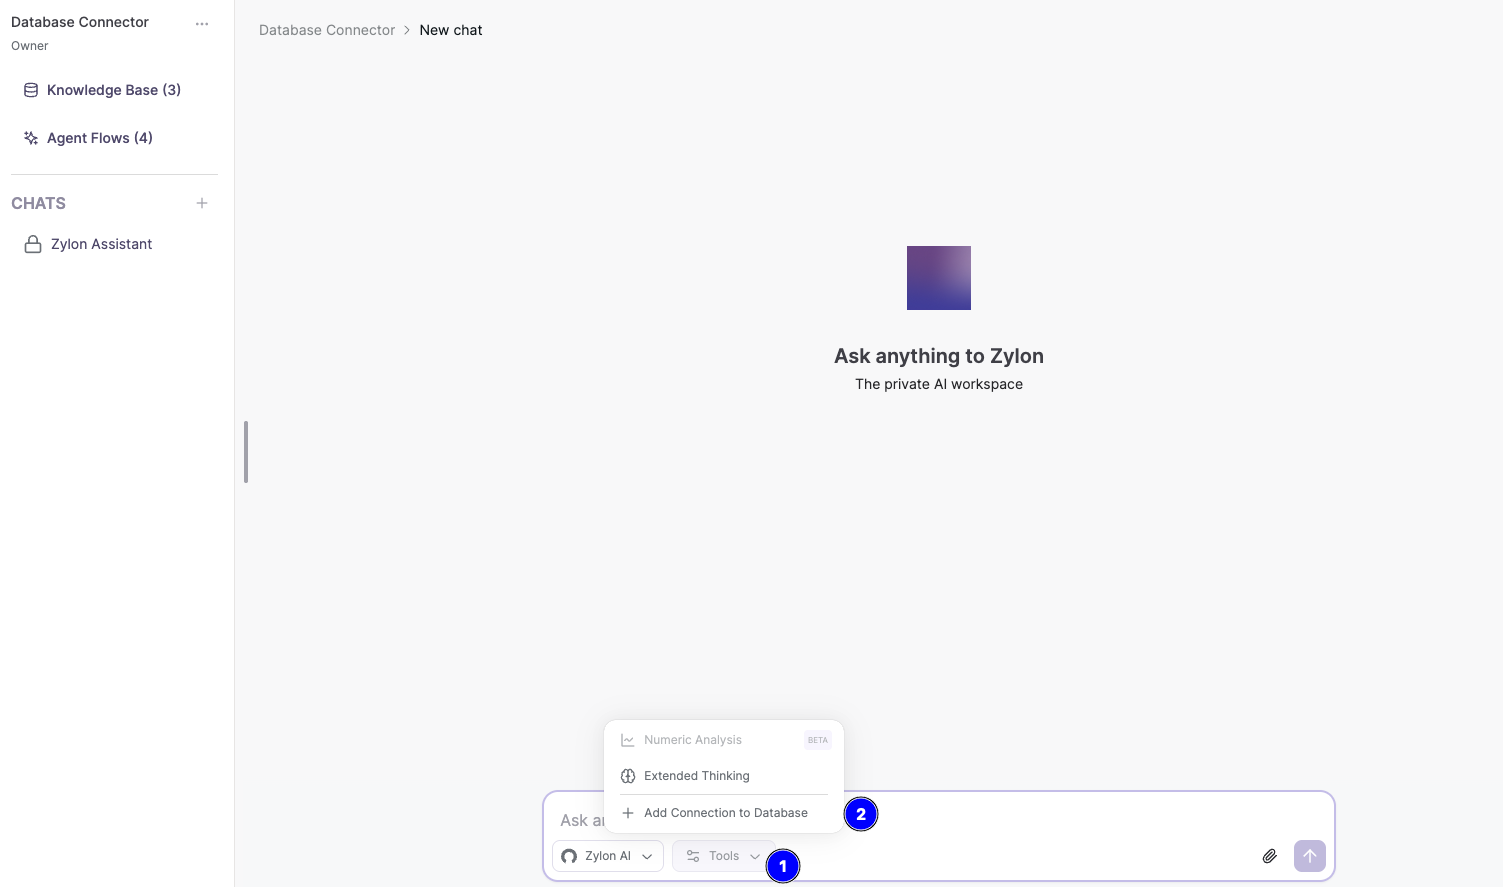Screen dimensions: 1503x887
Task: Start a new chat via the plus icon
Action: pyautogui.click(x=202, y=203)
